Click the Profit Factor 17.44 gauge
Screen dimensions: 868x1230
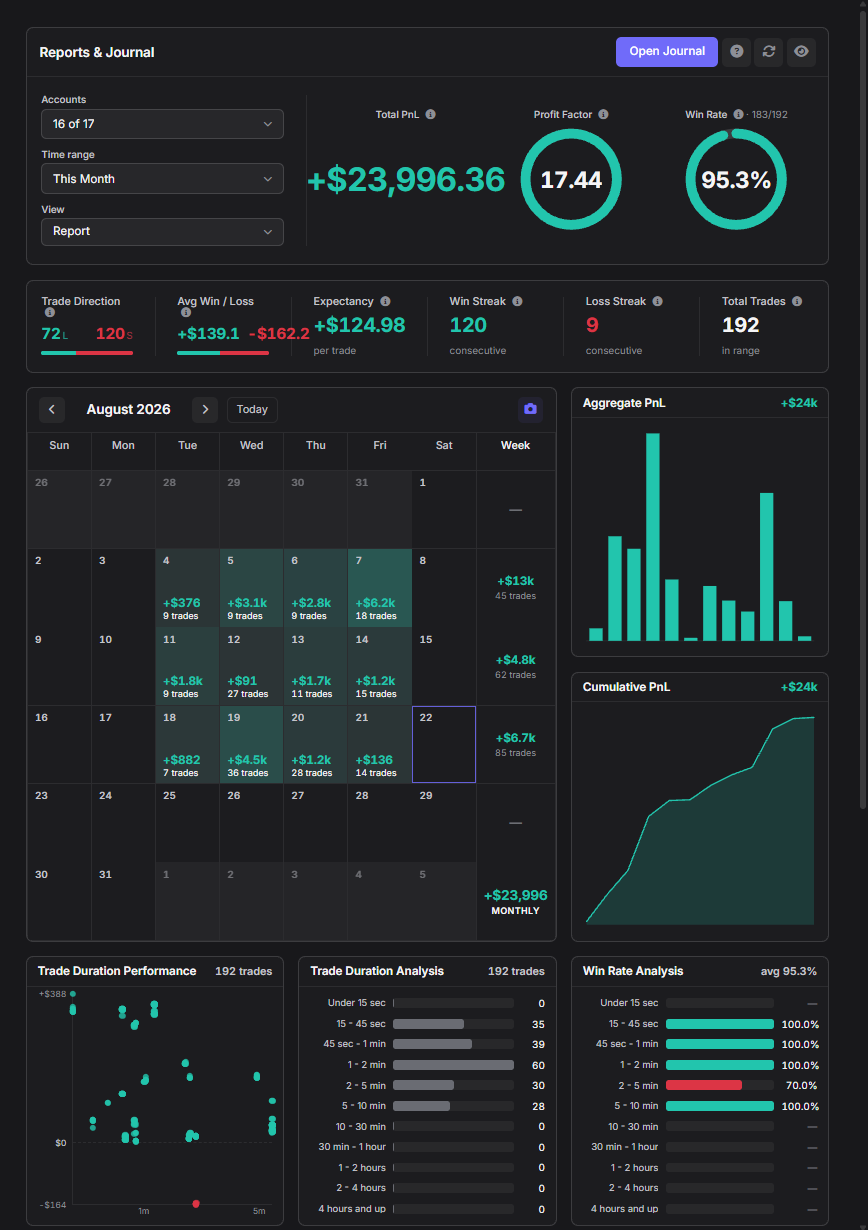571,180
